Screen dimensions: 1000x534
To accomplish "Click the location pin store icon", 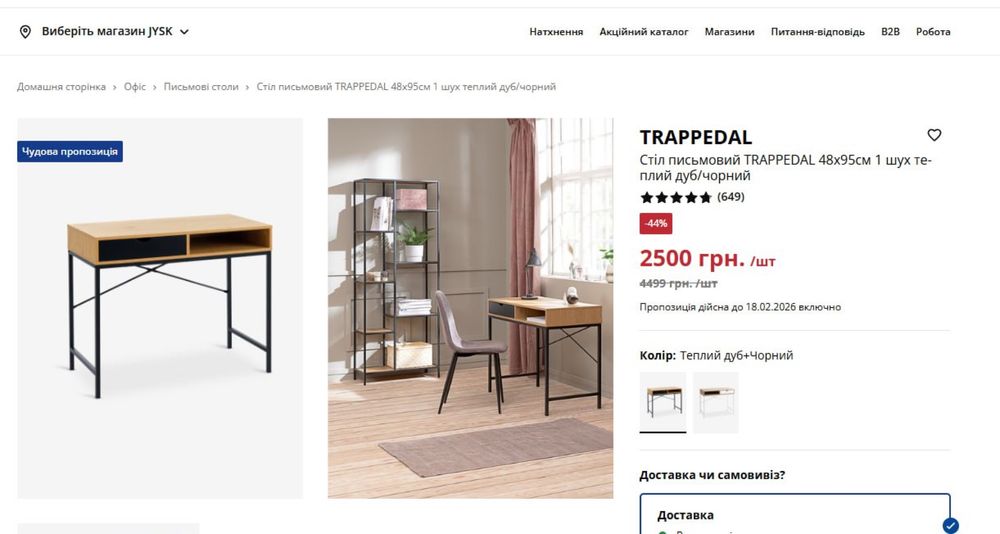I will pyautogui.click(x=25, y=32).
